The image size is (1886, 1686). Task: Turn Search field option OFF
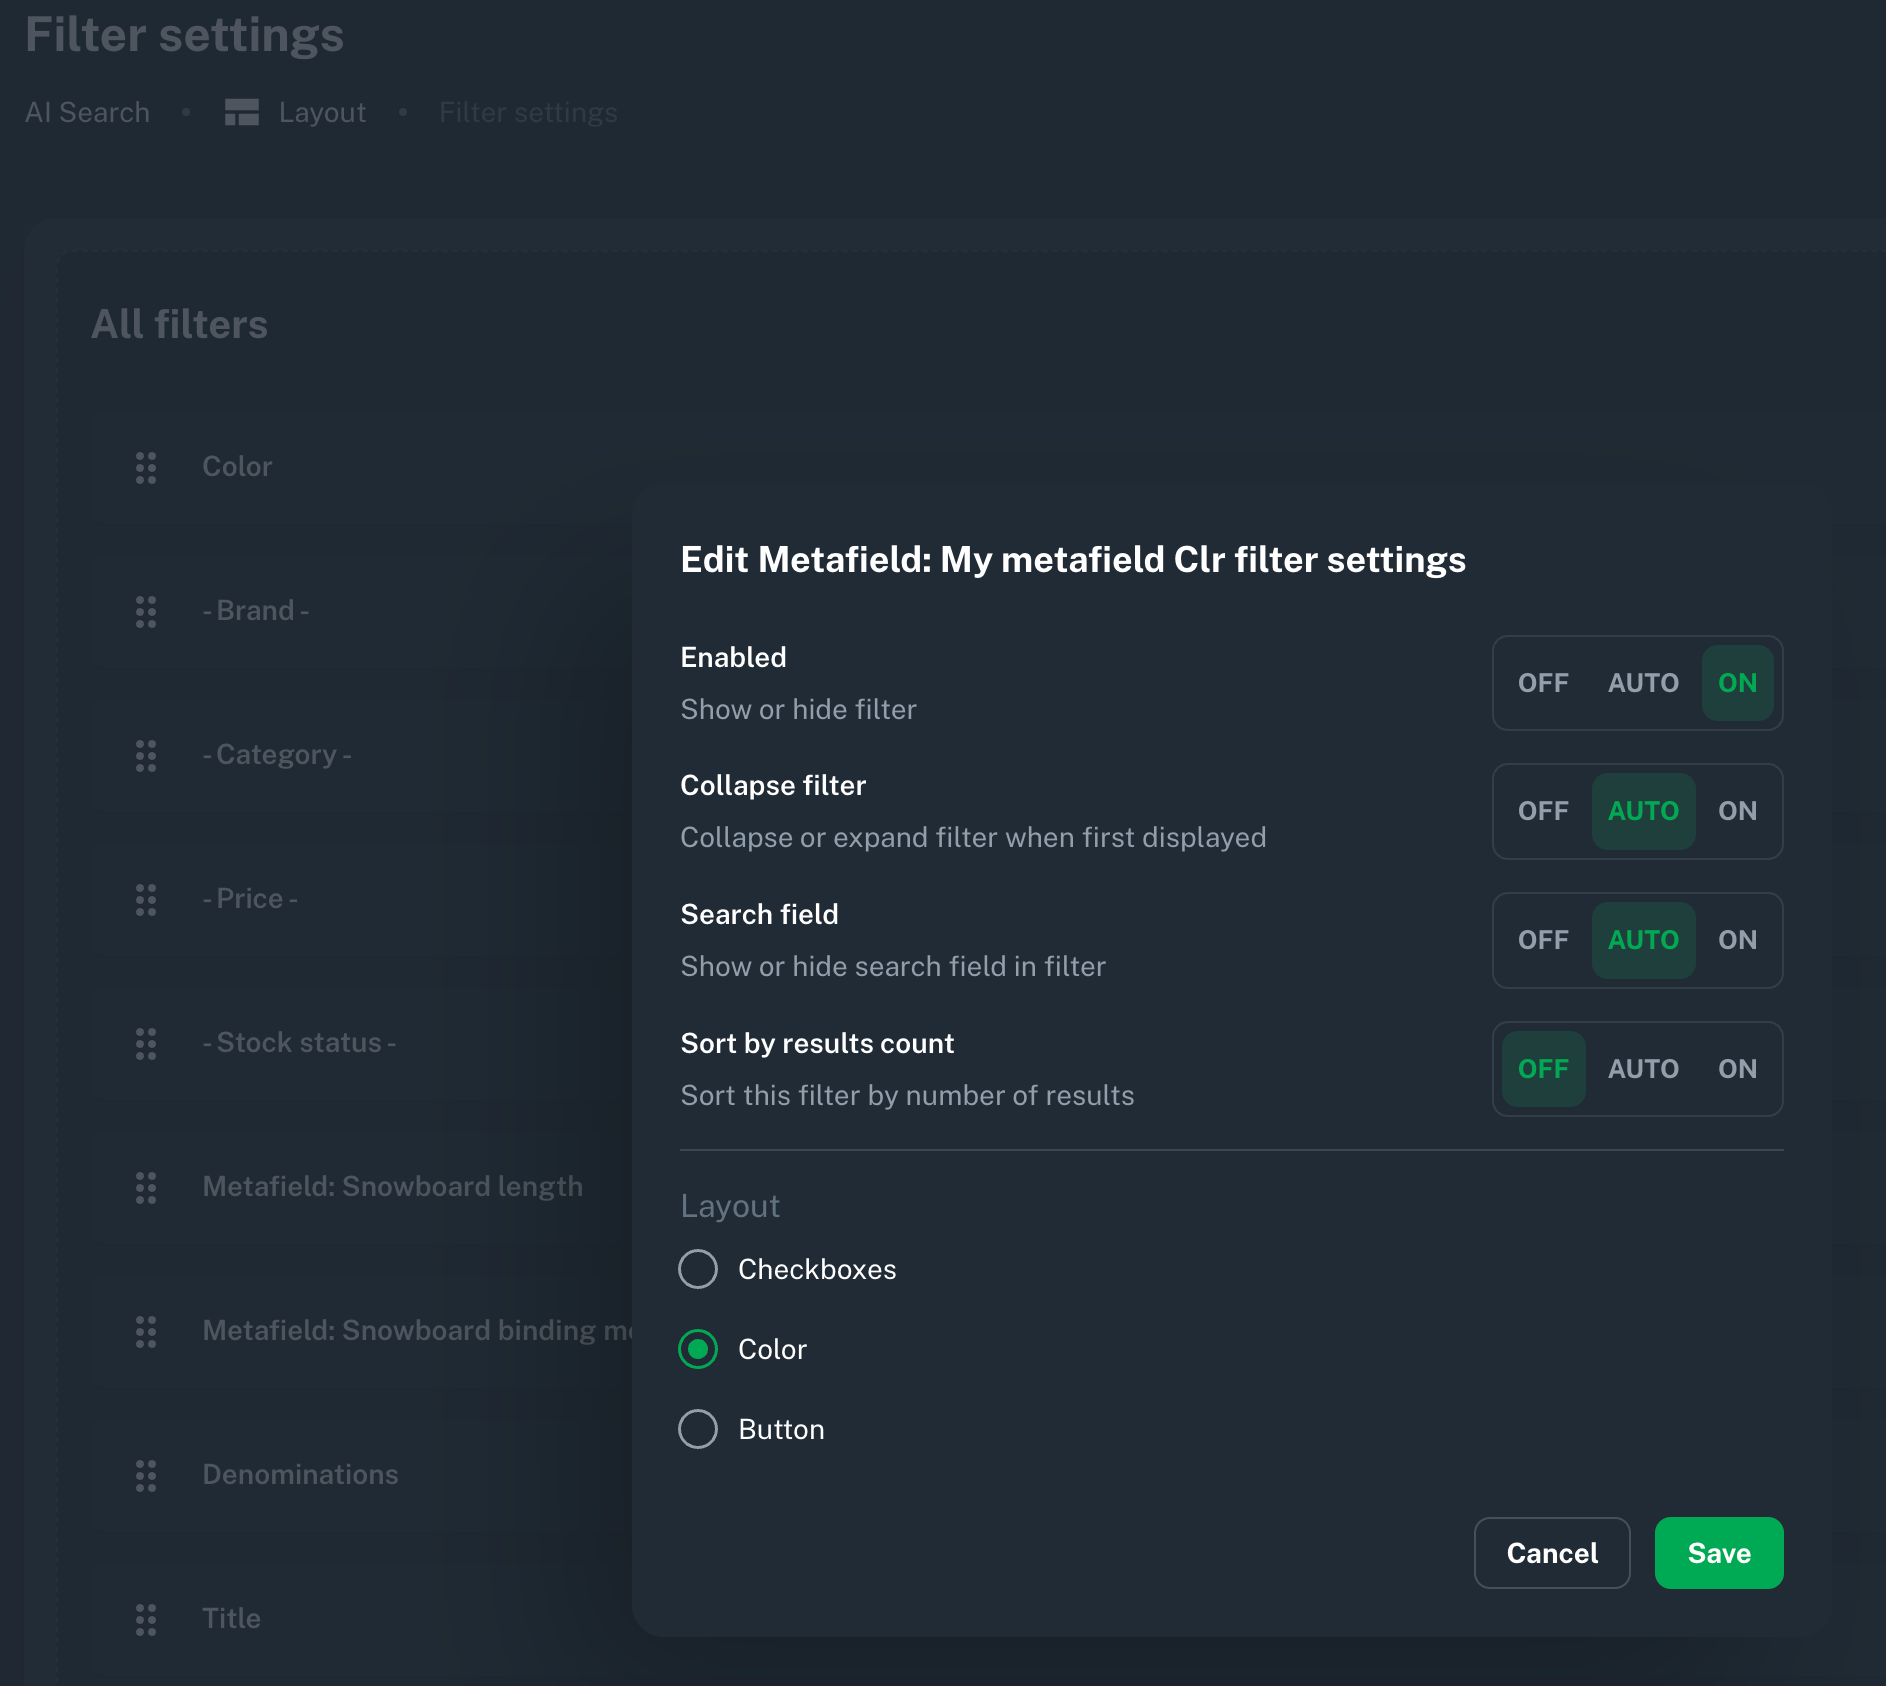tap(1543, 940)
